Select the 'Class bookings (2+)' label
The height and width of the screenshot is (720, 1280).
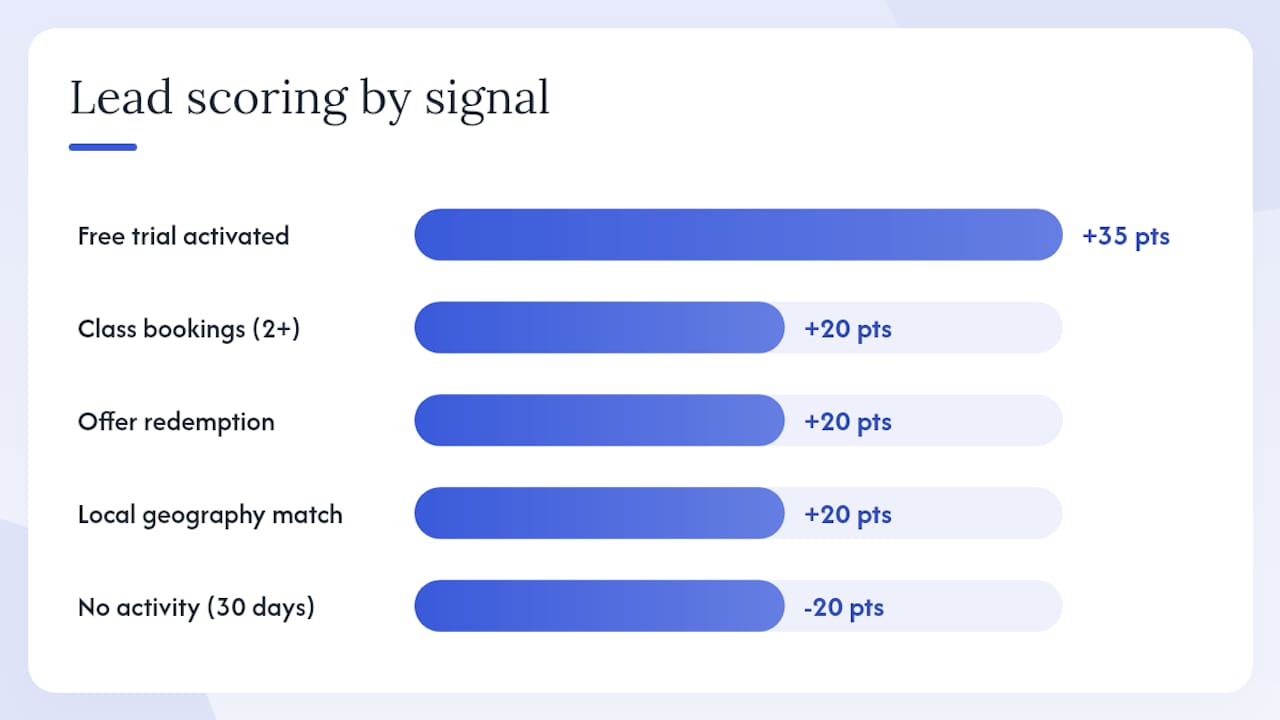tap(189, 329)
